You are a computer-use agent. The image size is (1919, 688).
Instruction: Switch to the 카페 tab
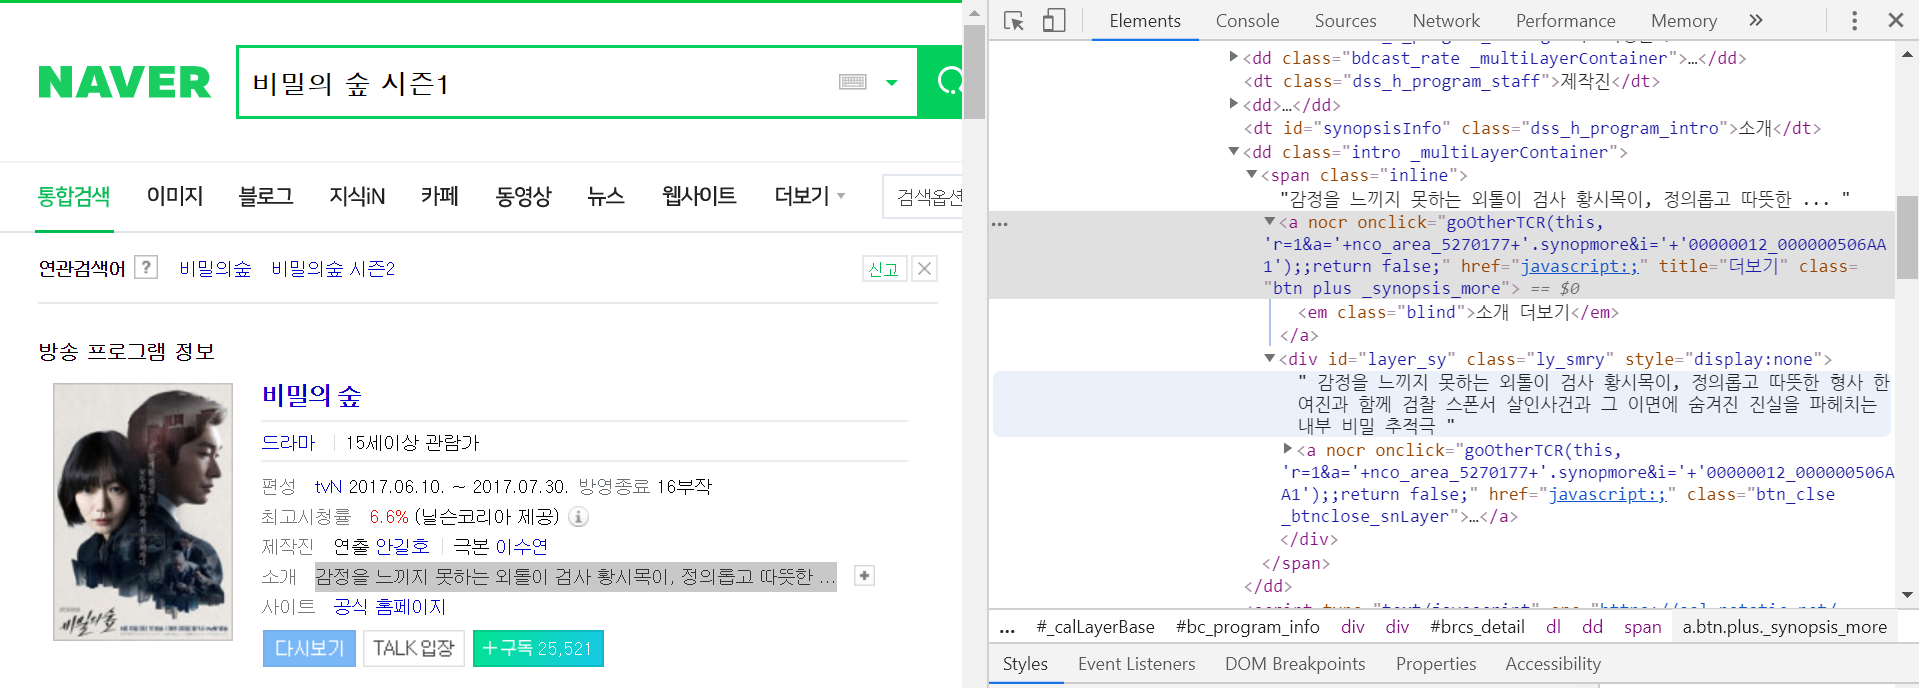pyautogui.click(x=440, y=196)
